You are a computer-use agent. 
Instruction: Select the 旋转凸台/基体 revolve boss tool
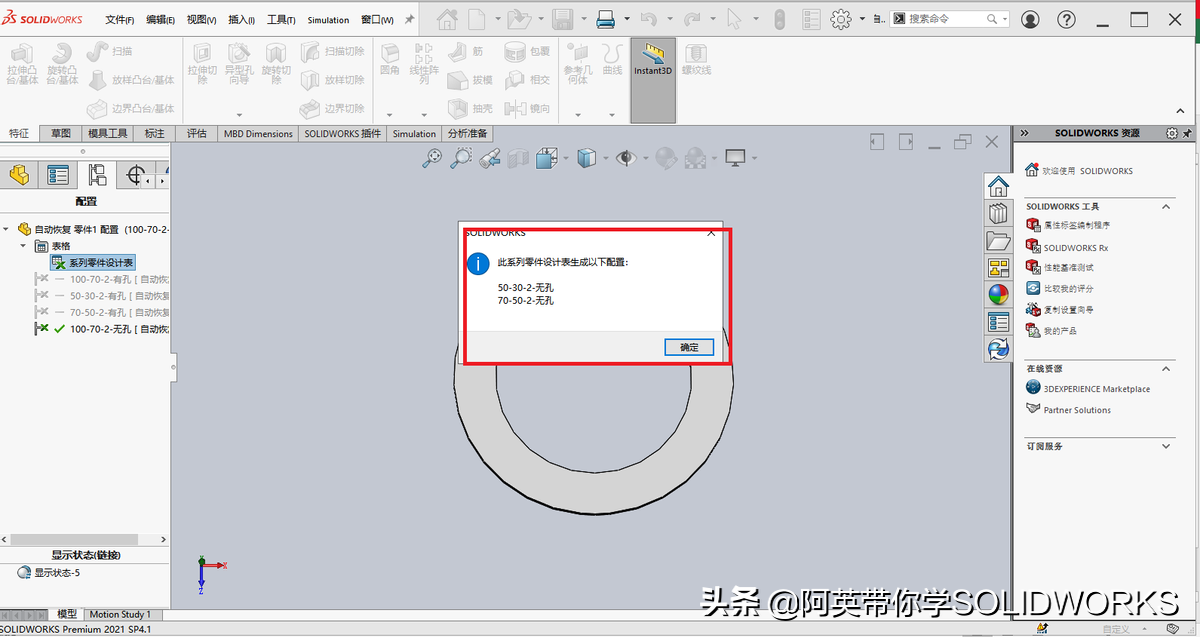[62, 62]
